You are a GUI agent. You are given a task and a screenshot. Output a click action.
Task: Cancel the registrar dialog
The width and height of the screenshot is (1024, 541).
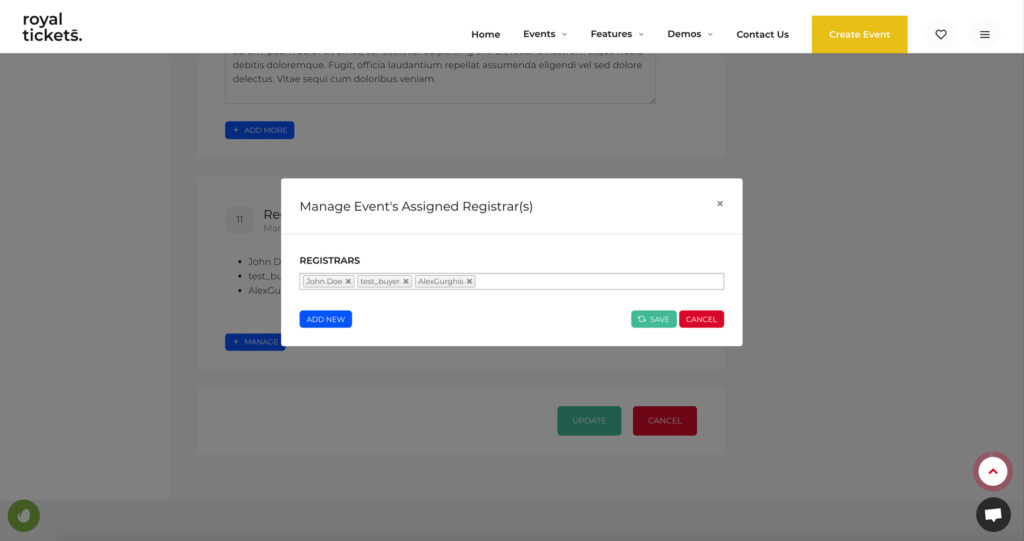click(701, 320)
